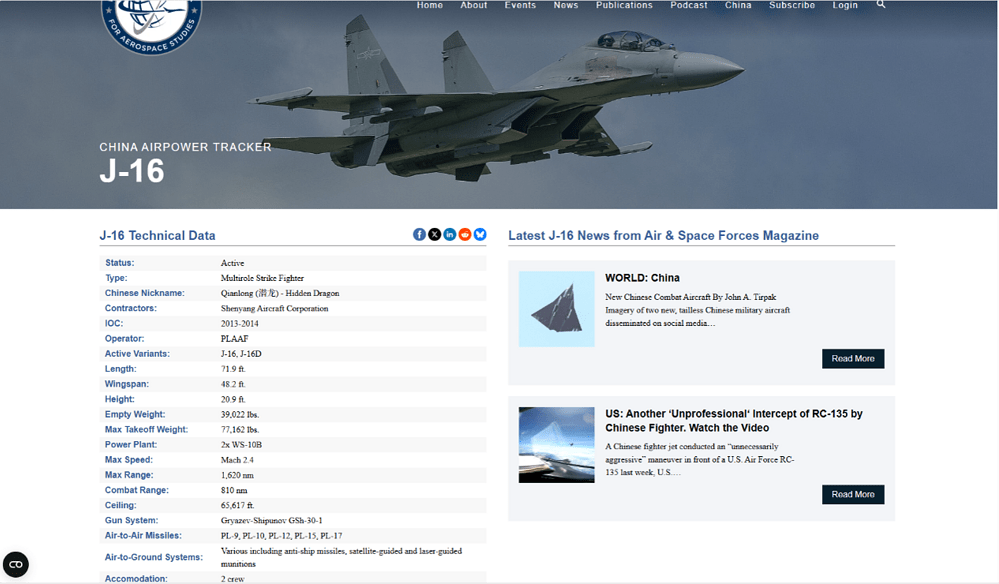Open the Home menu item
Viewport: 999px width, 584px height.
click(x=429, y=5)
